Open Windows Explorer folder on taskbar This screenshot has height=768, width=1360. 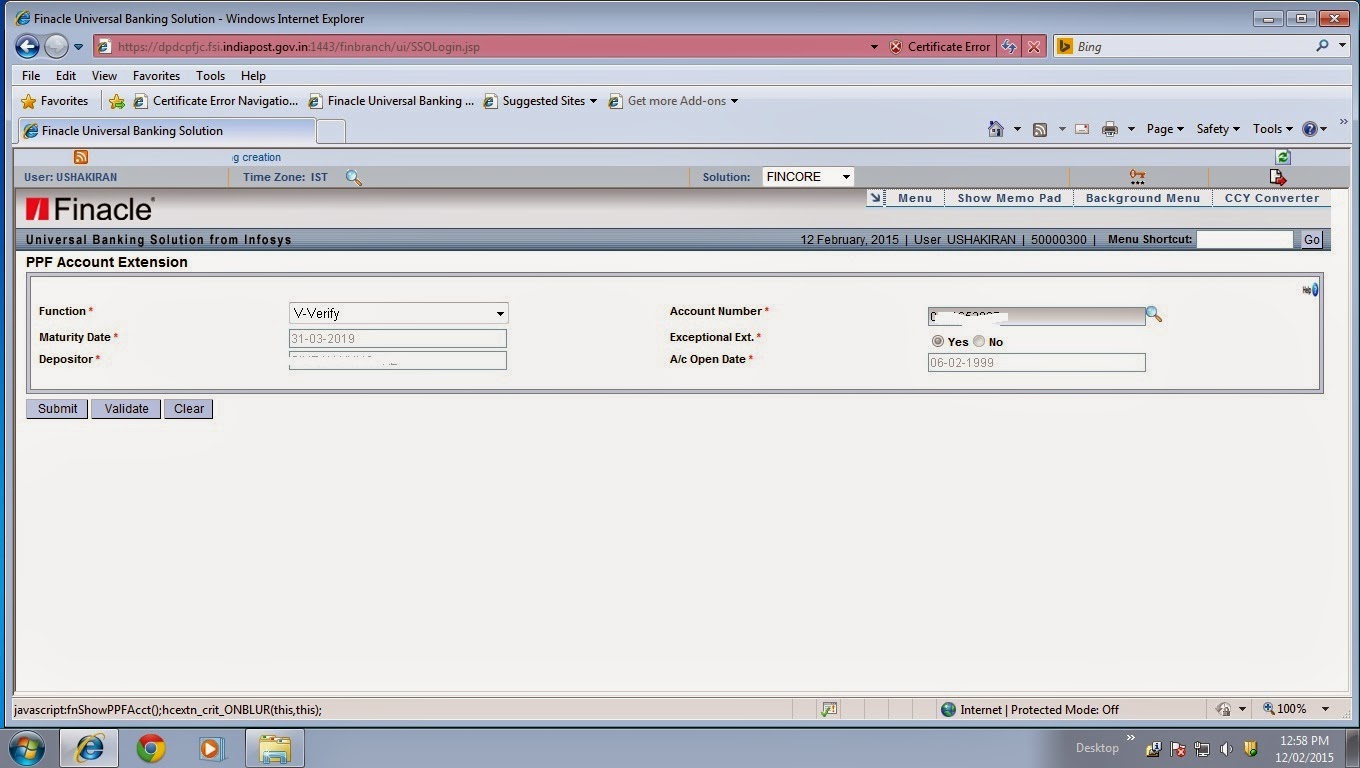click(x=275, y=748)
